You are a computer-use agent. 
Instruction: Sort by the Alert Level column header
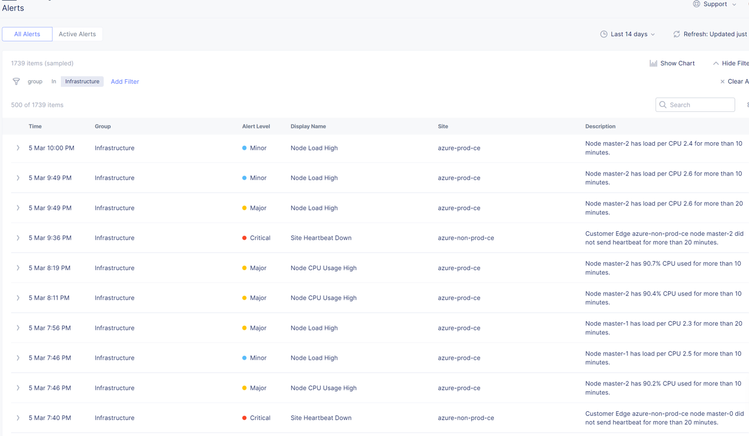pyautogui.click(x=256, y=127)
